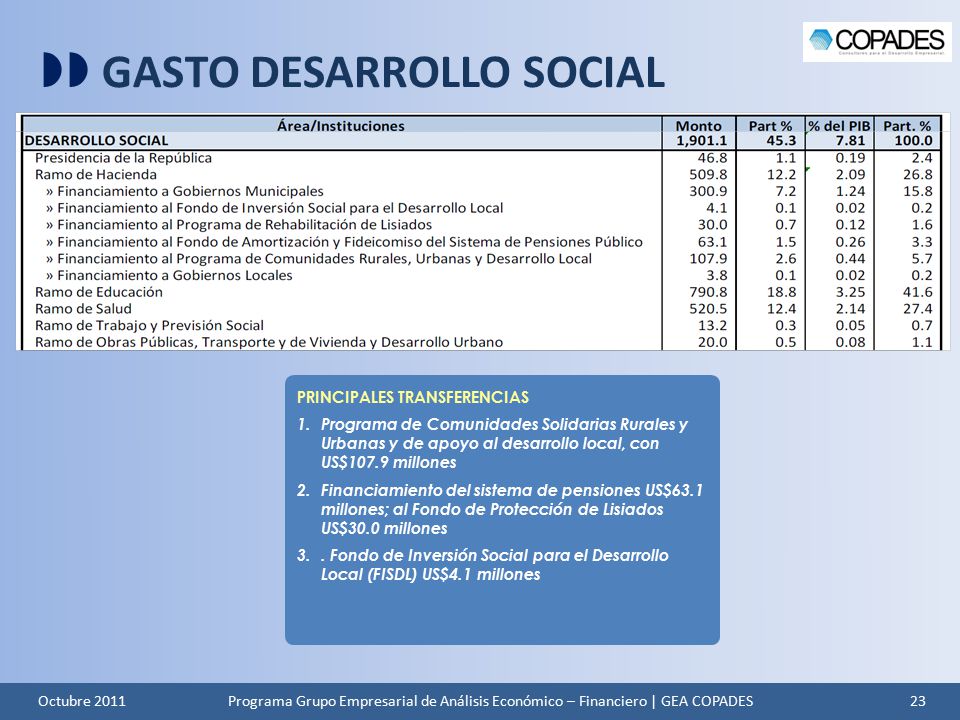Click the 'PRINCIPALES TRANSFERENCIAS' heading
This screenshot has height=720, width=960.
pyautogui.click(x=413, y=397)
